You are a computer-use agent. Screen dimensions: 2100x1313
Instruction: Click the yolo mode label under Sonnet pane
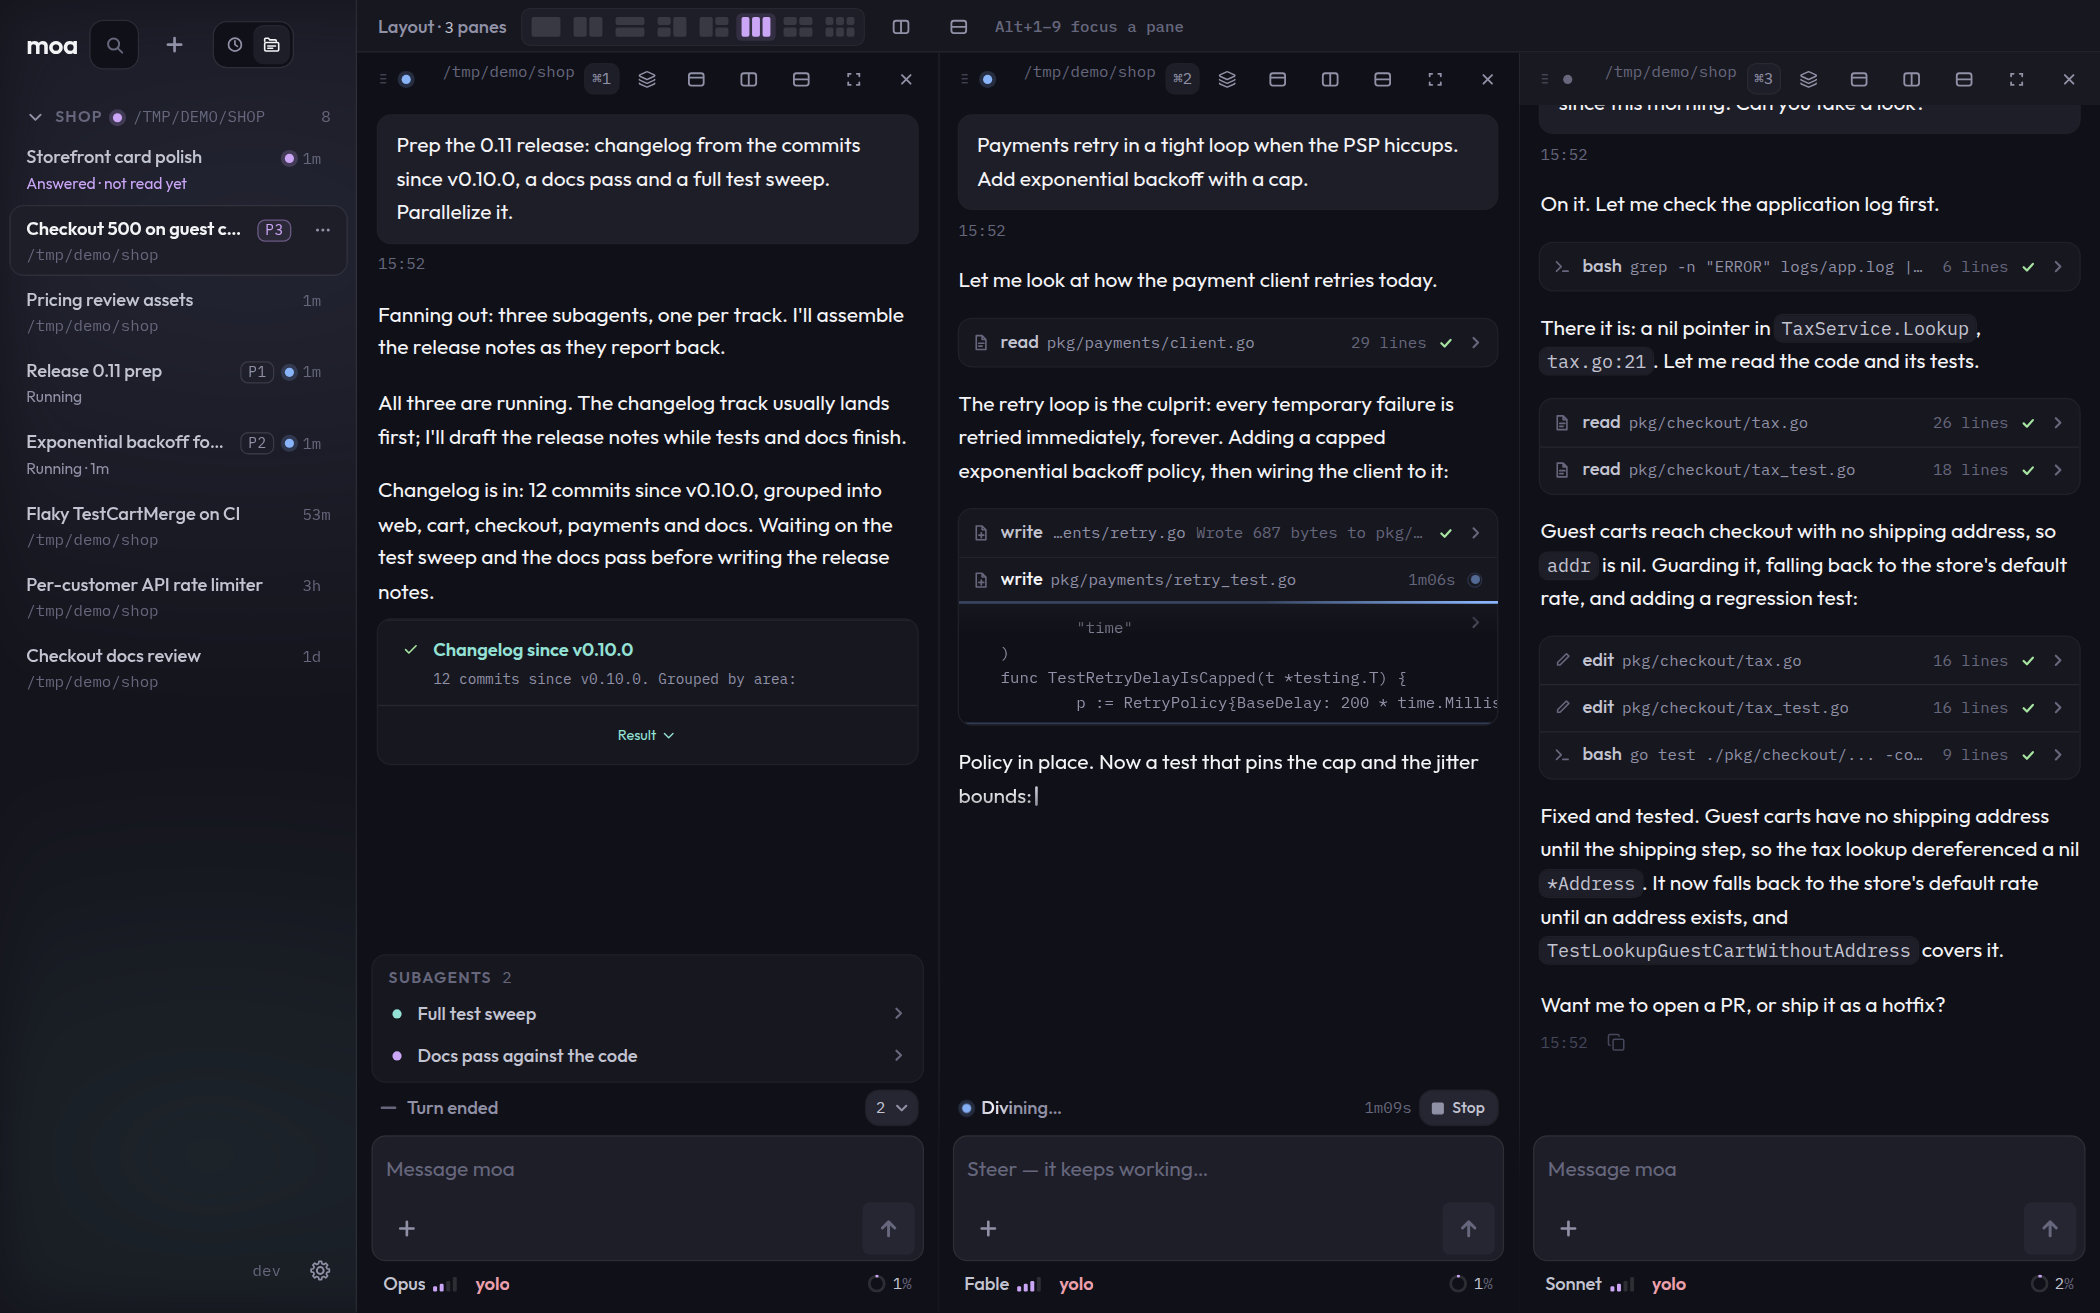pyautogui.click(x=1668, y=1284)
